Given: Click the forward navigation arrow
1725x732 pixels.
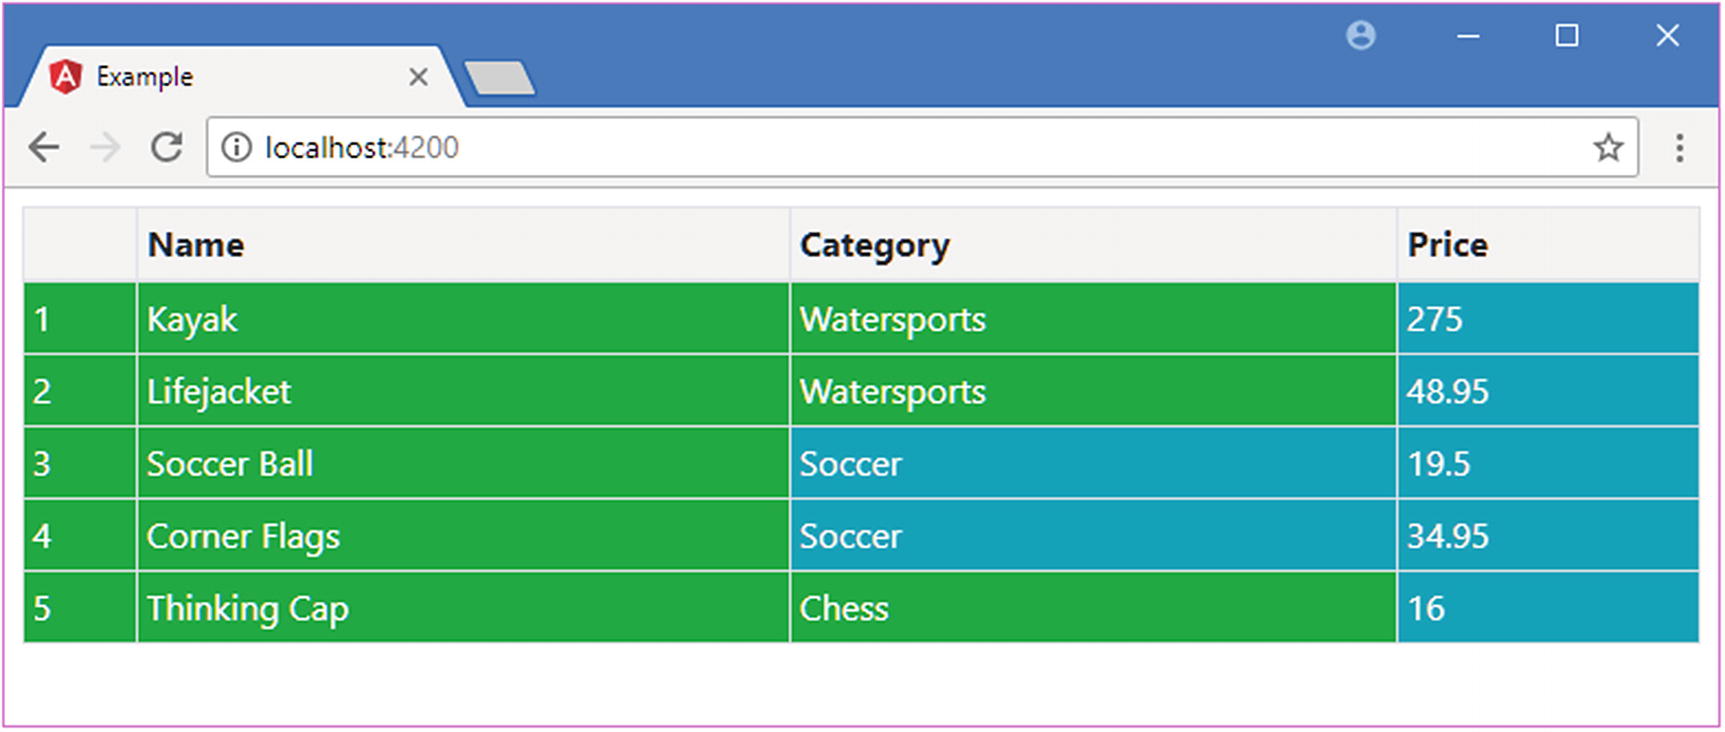Looking at the screenshot, I should 105,148.
